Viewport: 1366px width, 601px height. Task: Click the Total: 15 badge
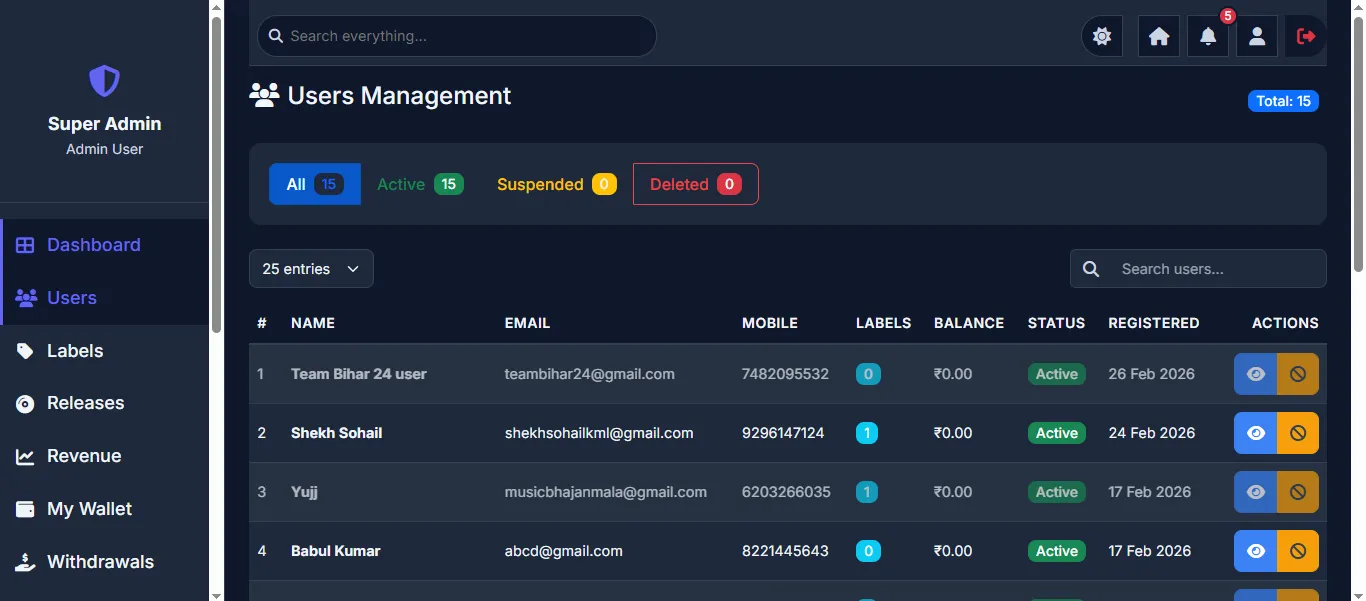(x=1283, y=101)
